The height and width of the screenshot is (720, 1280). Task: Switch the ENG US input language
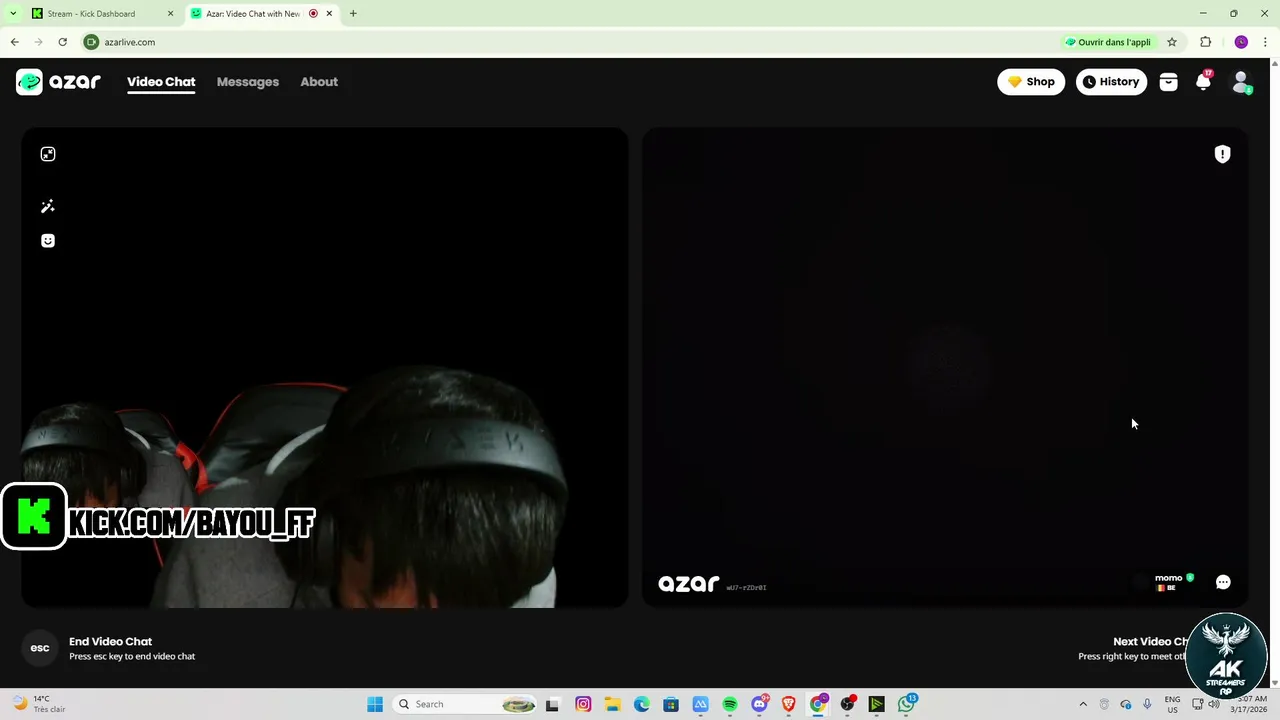coord(1172,704)
